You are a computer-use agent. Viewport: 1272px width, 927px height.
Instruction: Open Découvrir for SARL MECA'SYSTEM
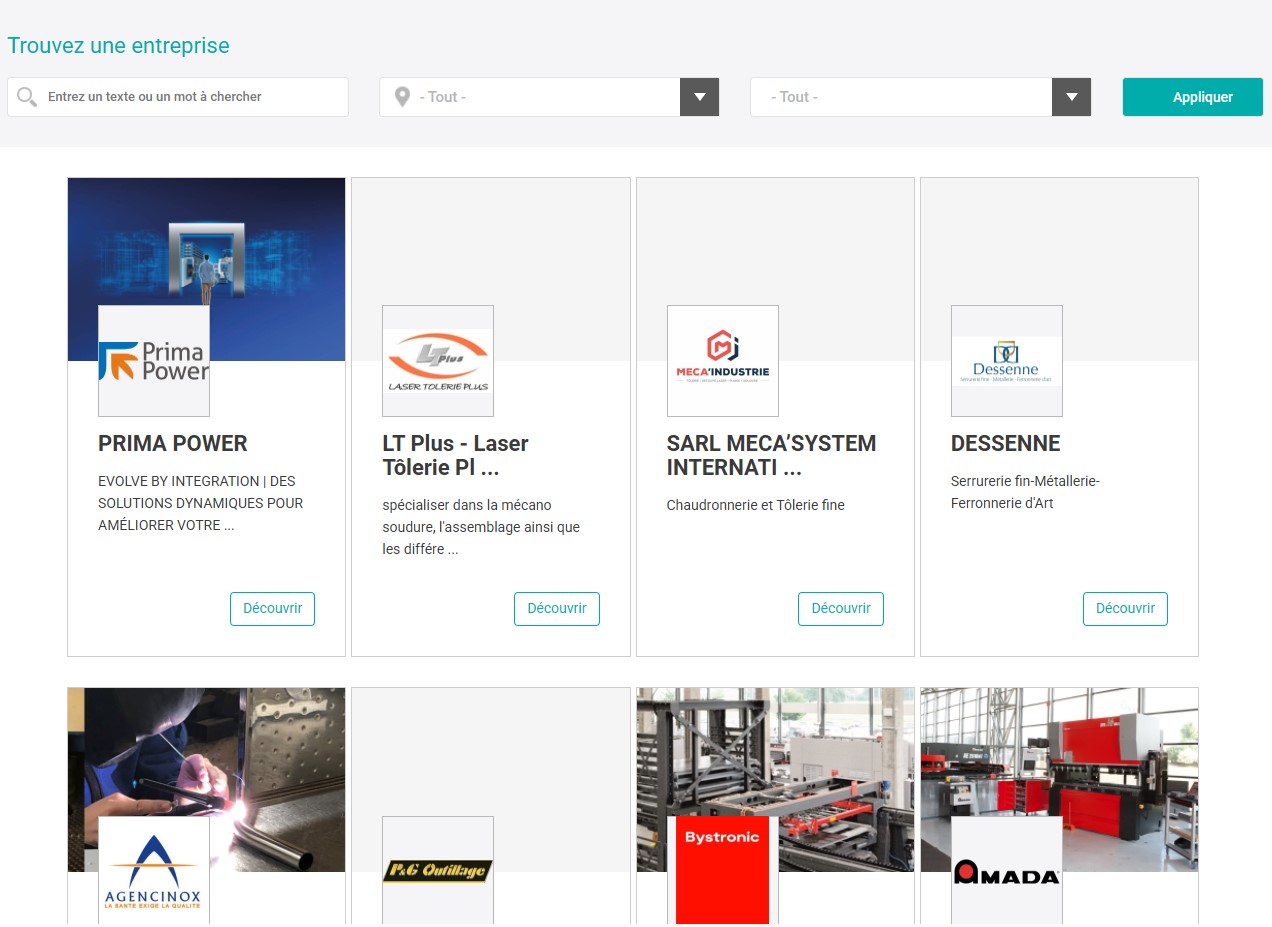(840, 608)
